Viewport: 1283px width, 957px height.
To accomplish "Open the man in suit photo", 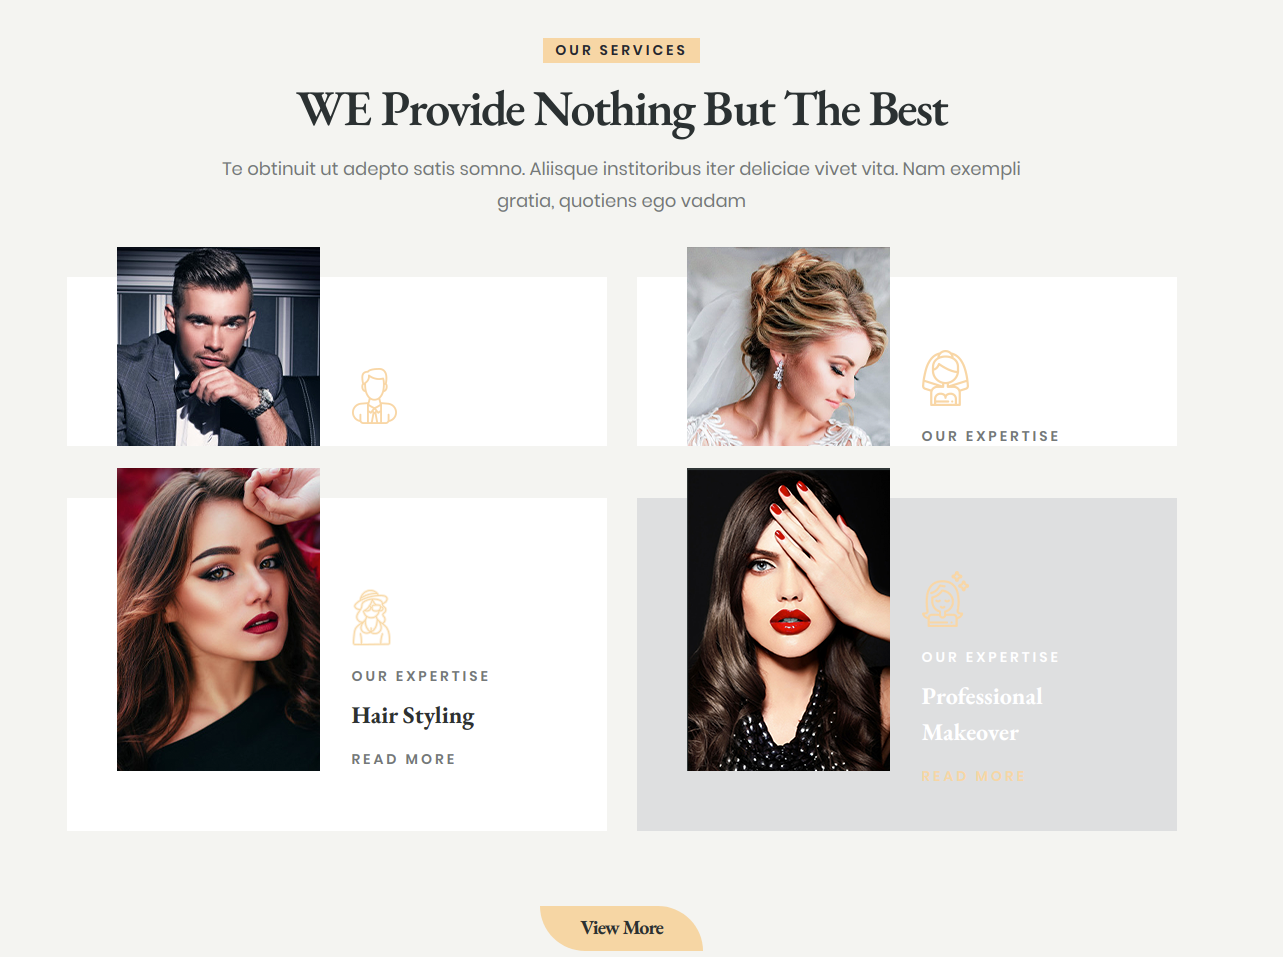I will [x=218, y=346].
